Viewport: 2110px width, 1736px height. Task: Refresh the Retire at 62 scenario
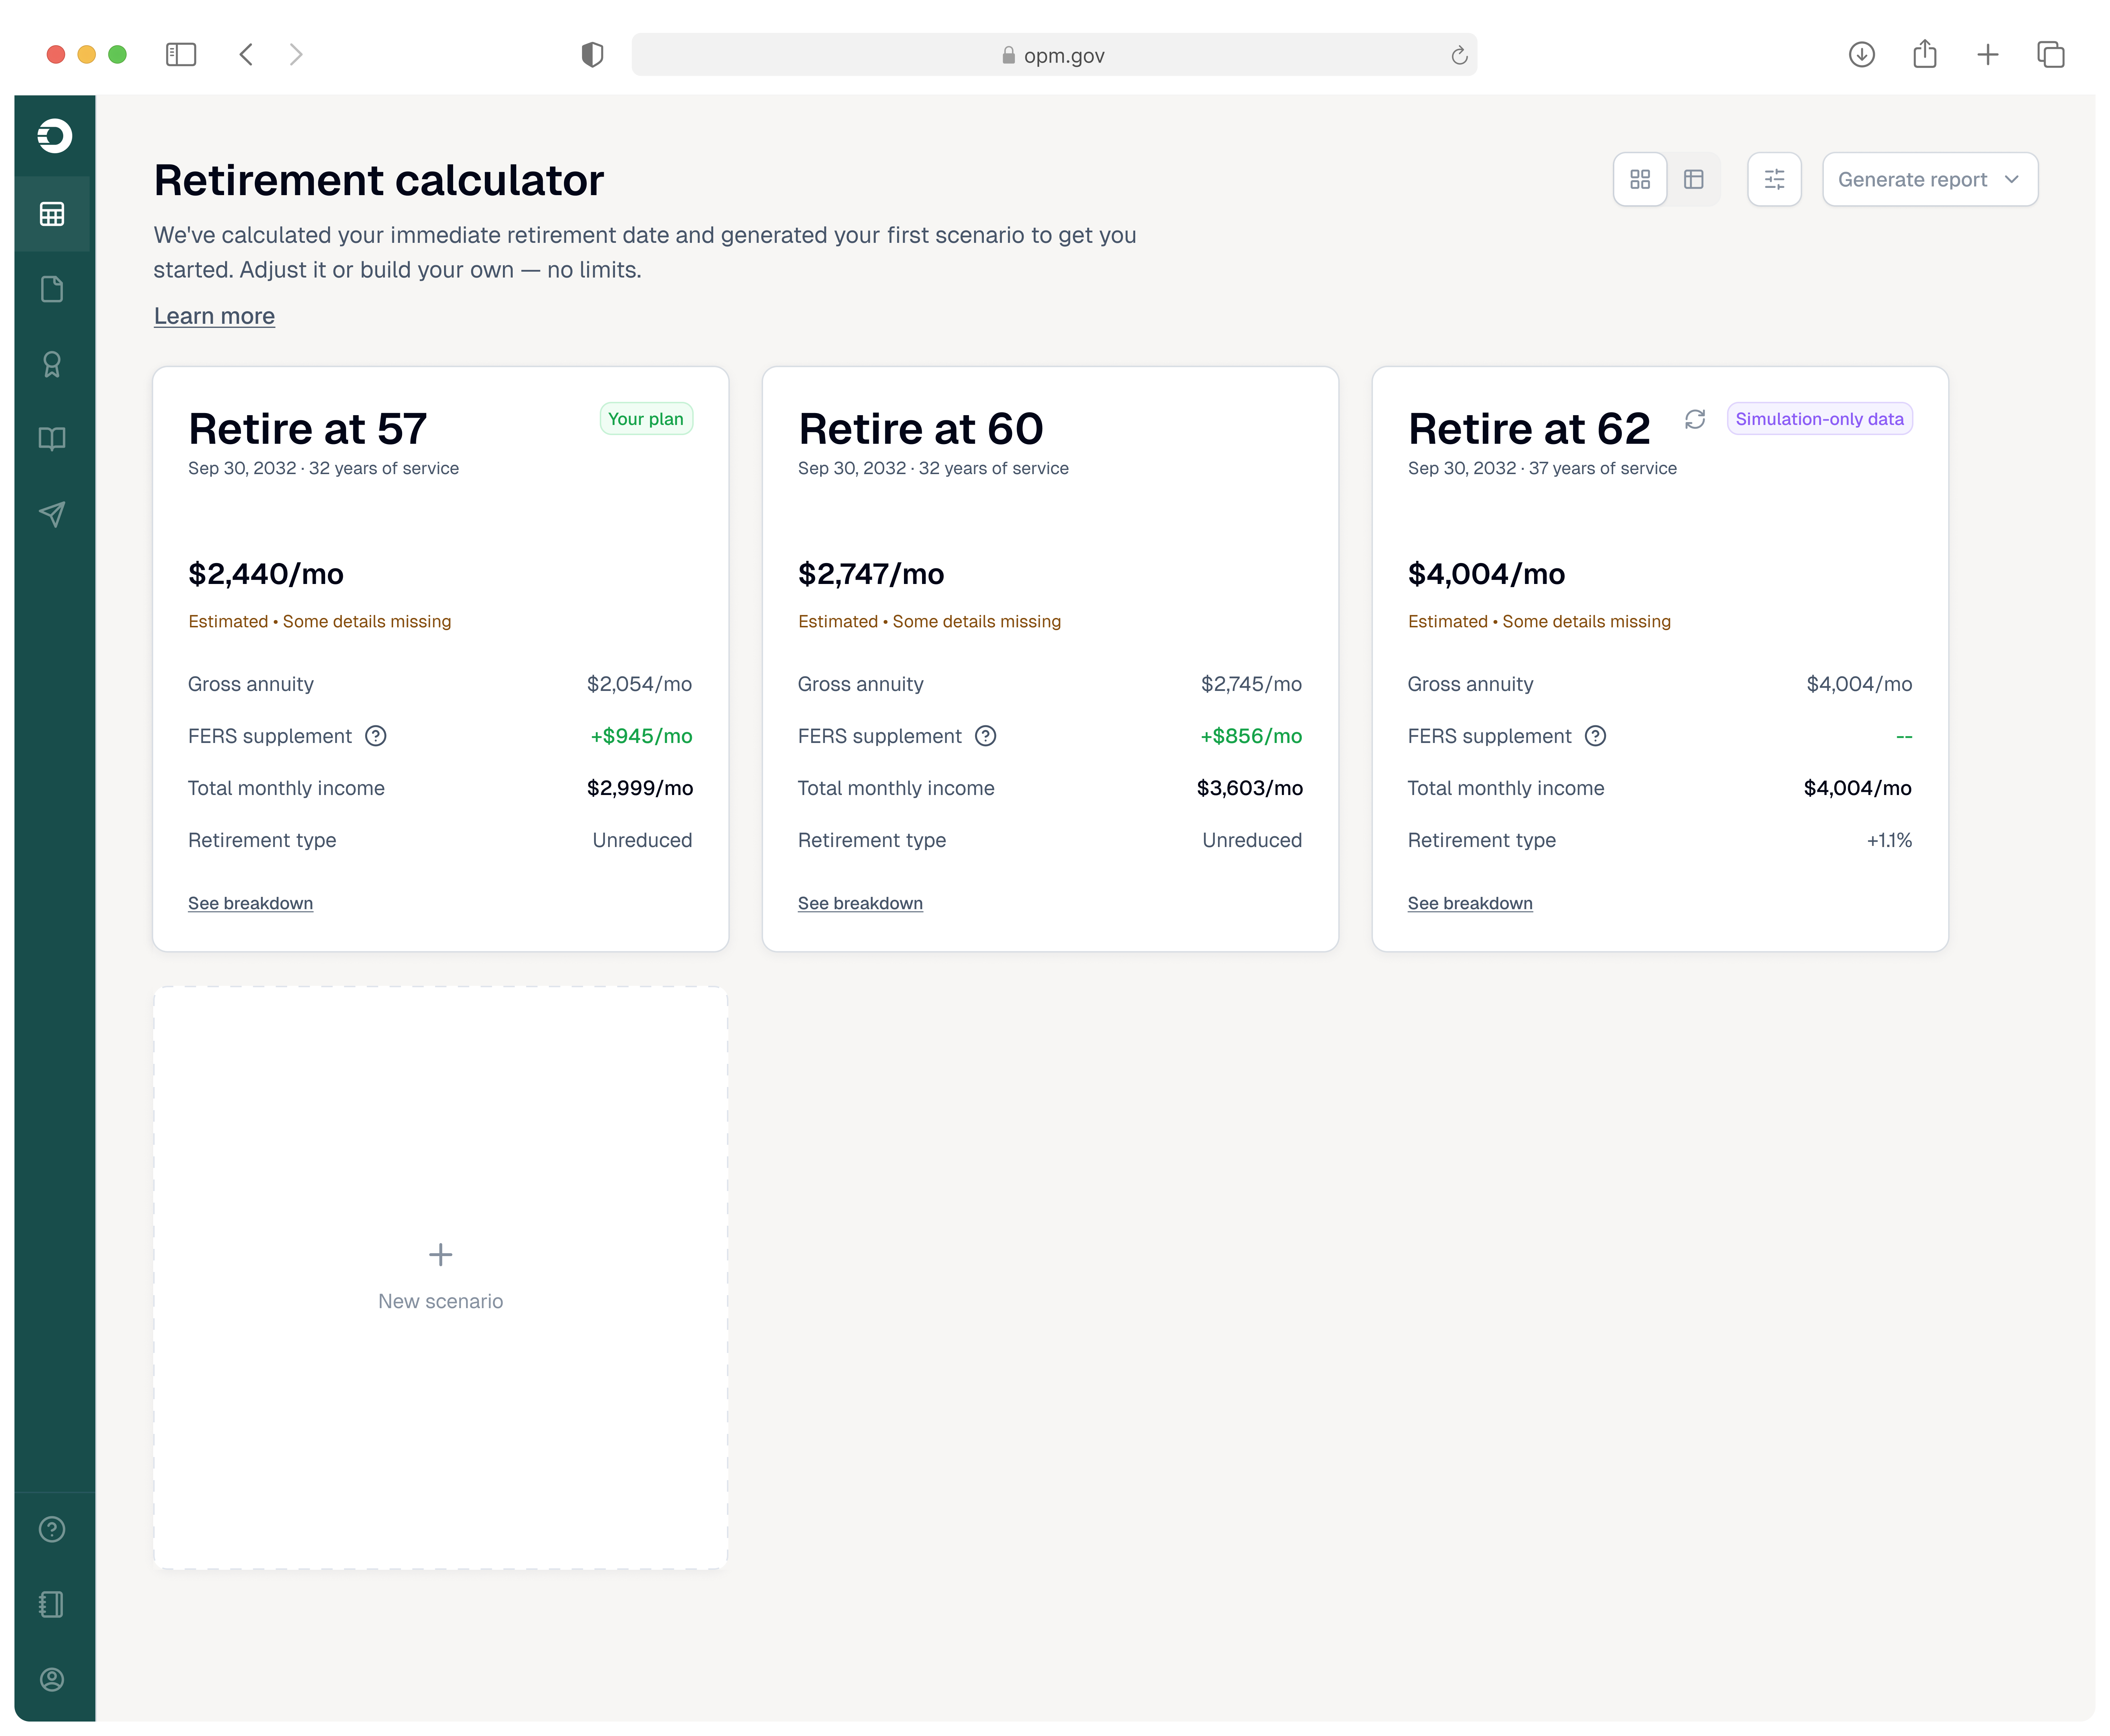[x=1695, y=419]
